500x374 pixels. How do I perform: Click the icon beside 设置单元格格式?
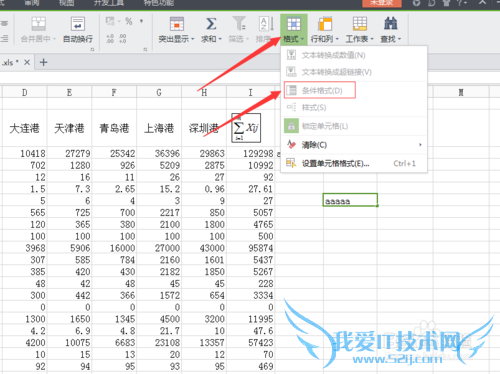pos(291,163)
